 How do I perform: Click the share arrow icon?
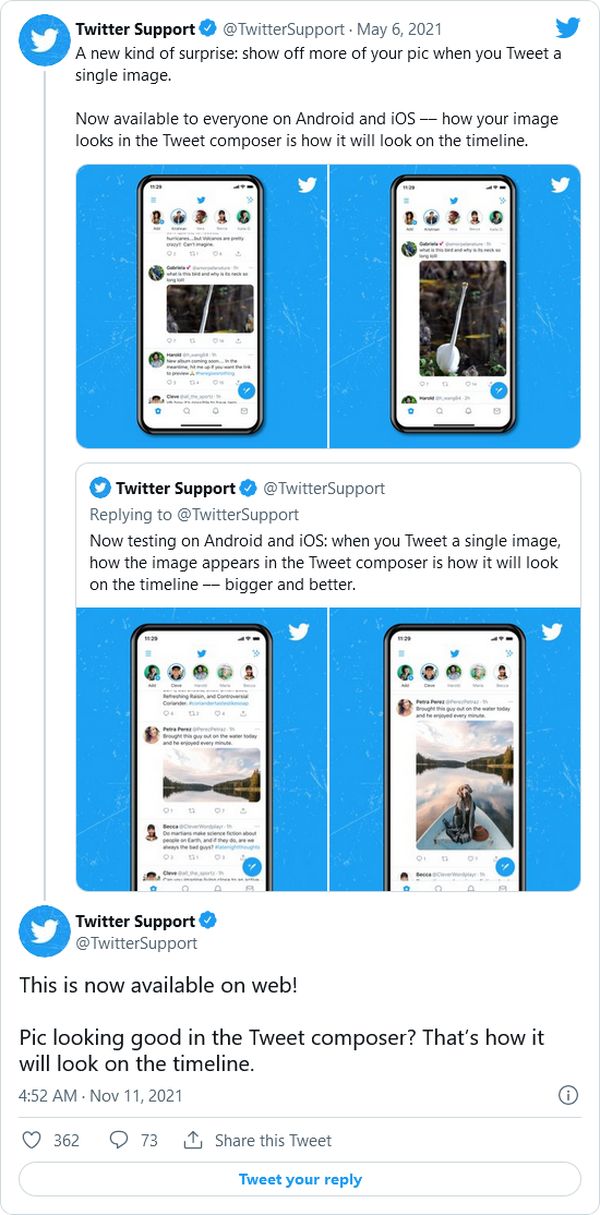coord(193,1140)
